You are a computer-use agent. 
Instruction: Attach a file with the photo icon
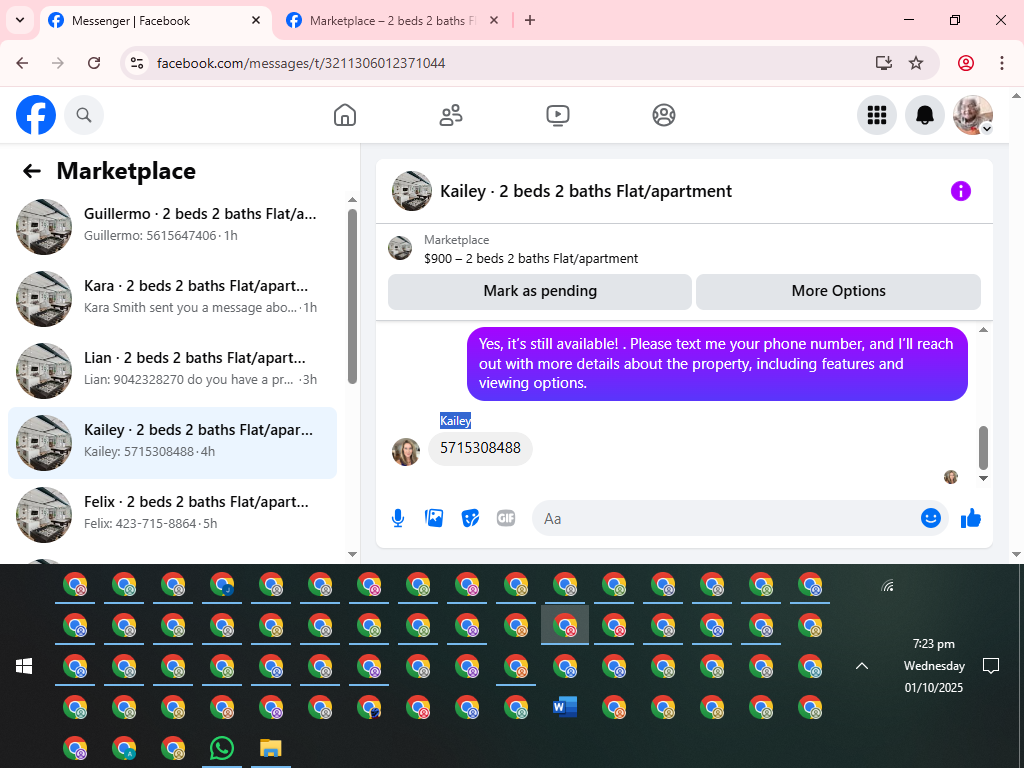(434, 519)
